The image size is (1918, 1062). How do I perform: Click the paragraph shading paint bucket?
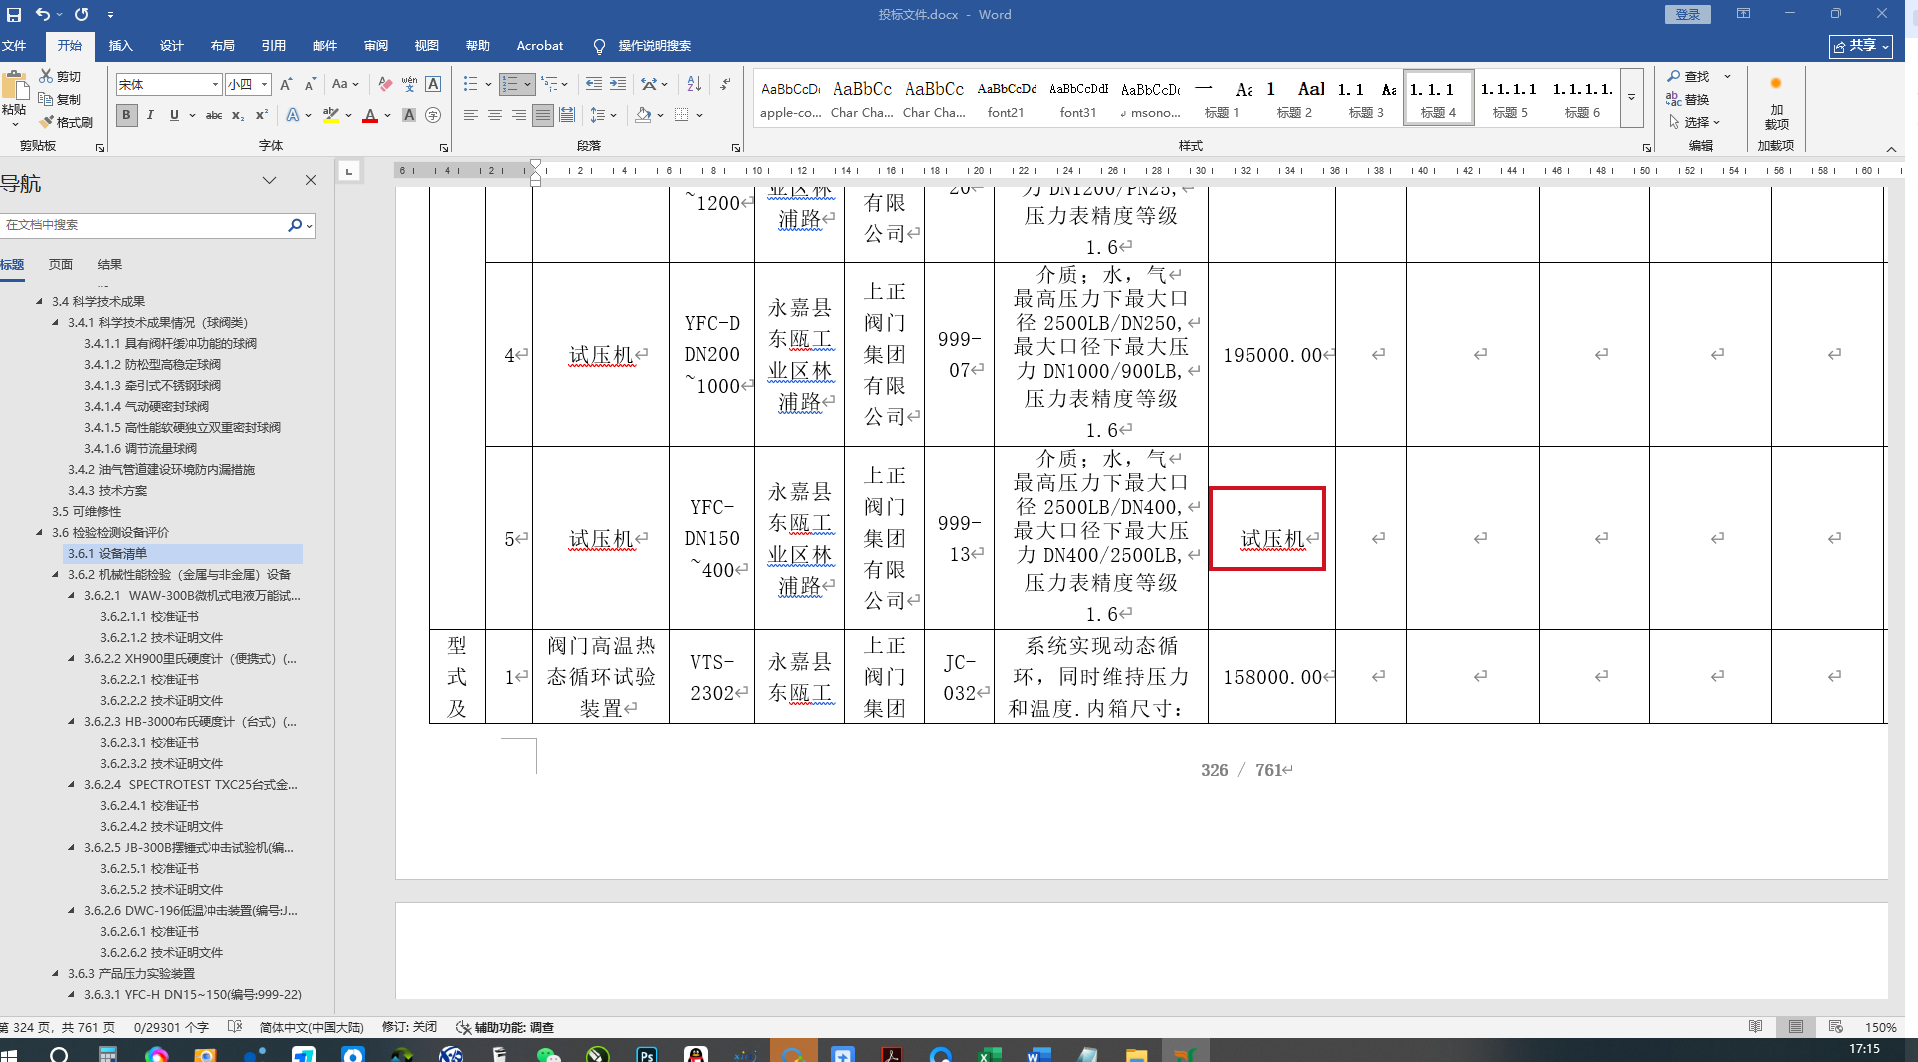[643, 116]
